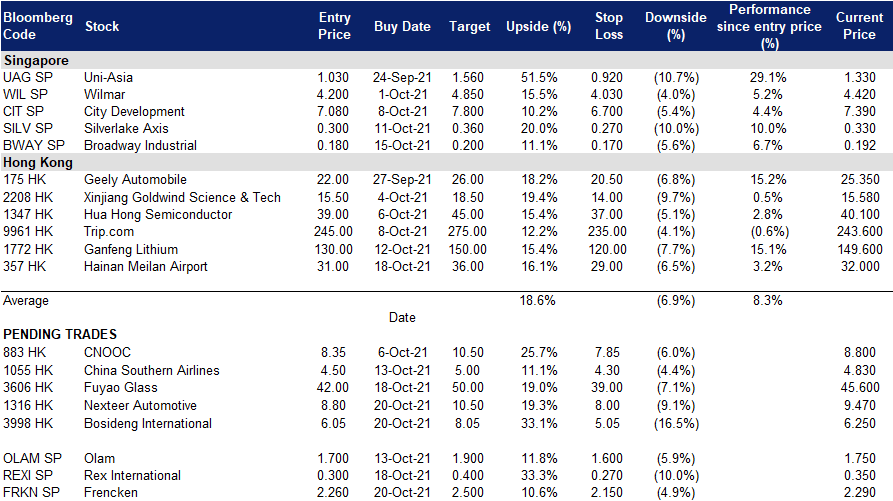Click the average performance '8.3%' value
The image size is (893, 501).
click(767, 301)
